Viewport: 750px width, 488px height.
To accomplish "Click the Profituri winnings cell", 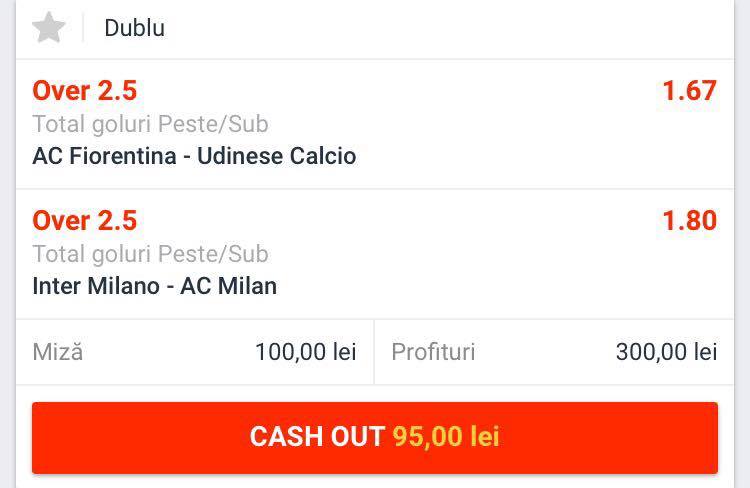I will pos(554,352).
